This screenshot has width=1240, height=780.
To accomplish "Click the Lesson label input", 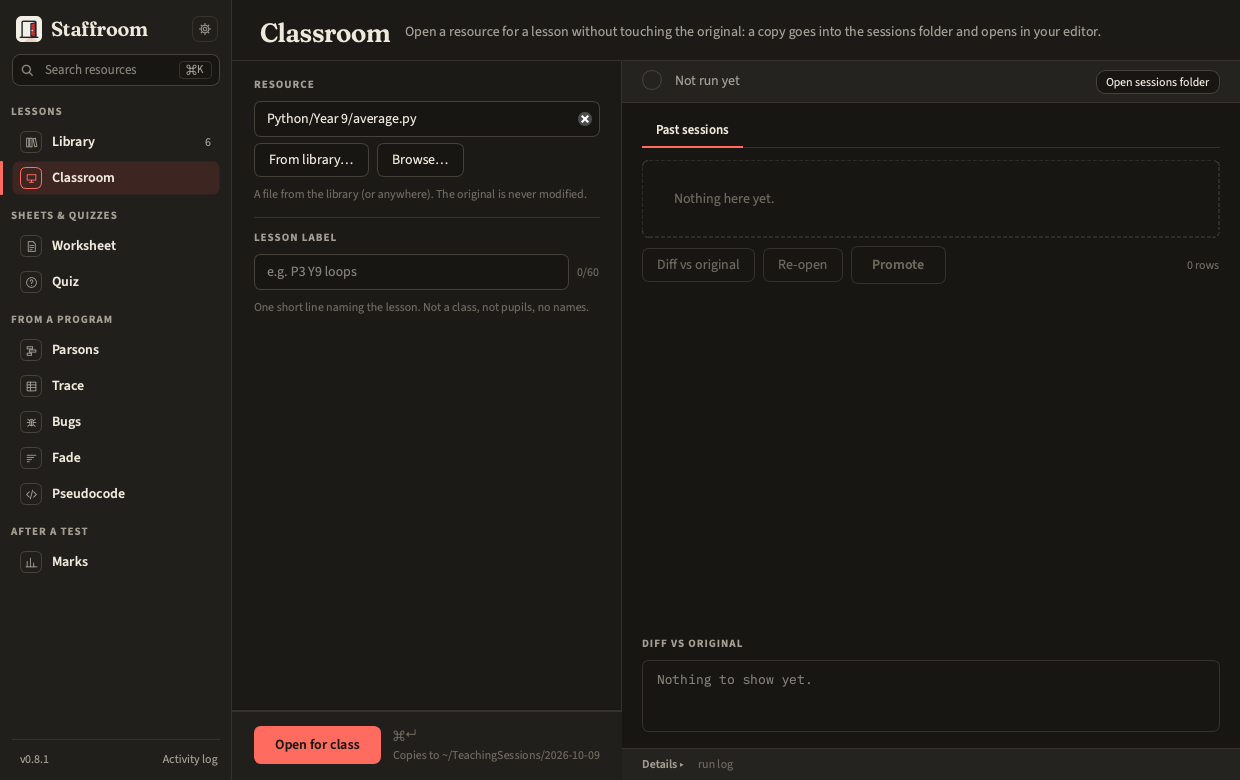I will click(411, 272).
